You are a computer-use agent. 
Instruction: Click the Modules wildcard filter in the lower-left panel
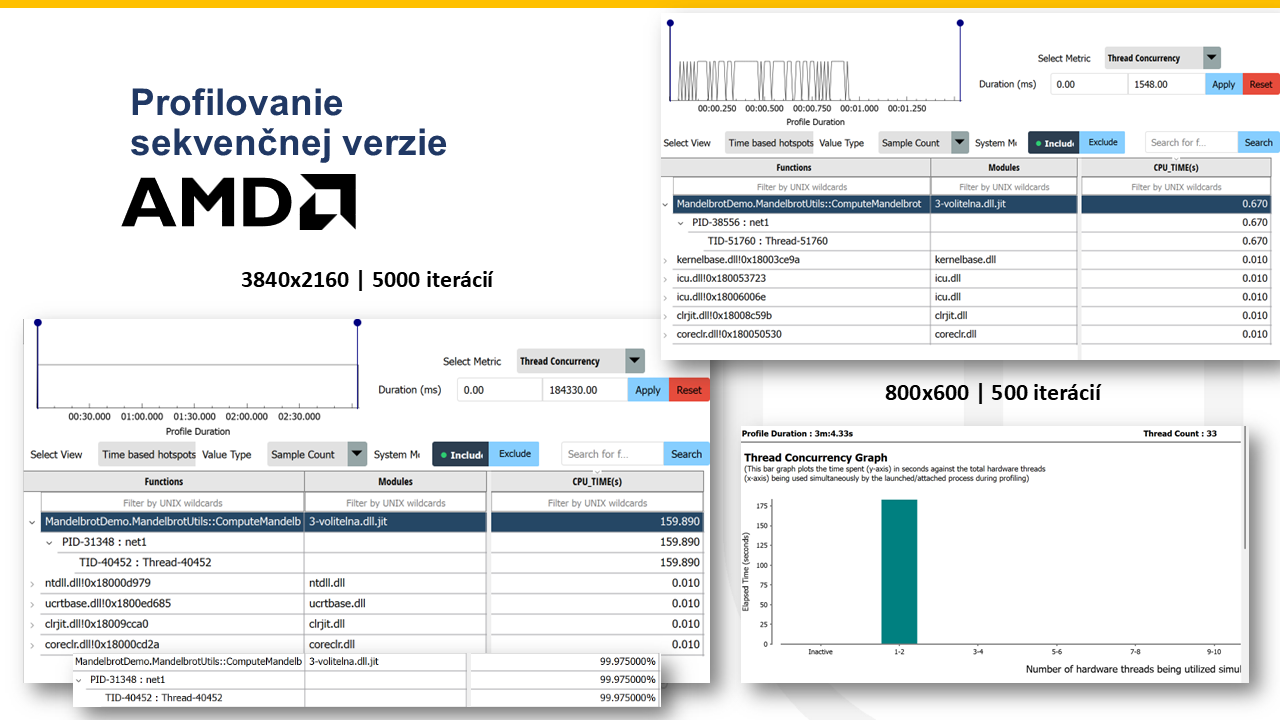click(396, 503)
